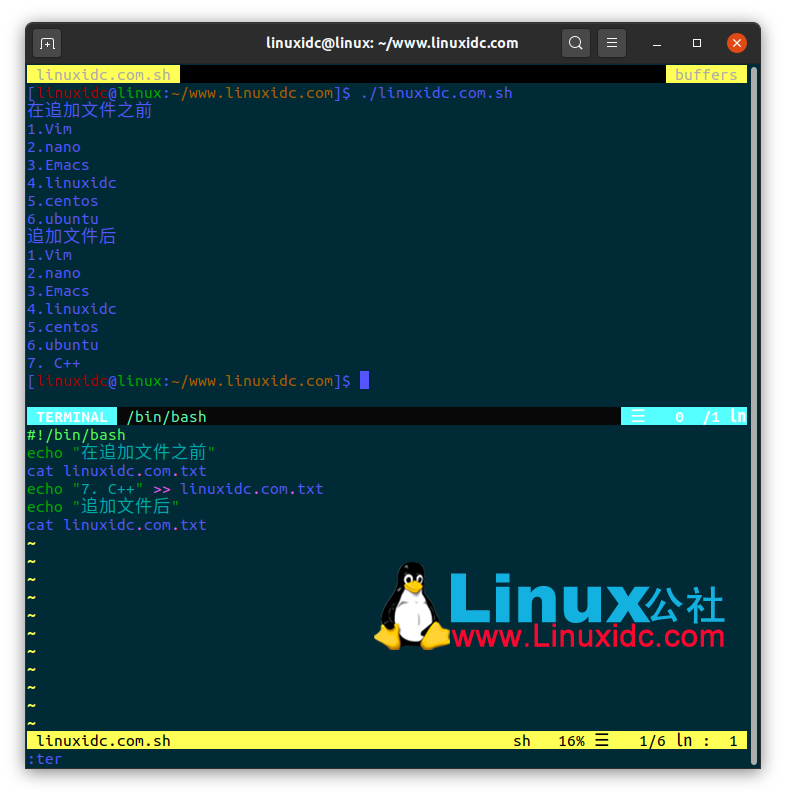Open a new terminal tab icon

point(47,44)
